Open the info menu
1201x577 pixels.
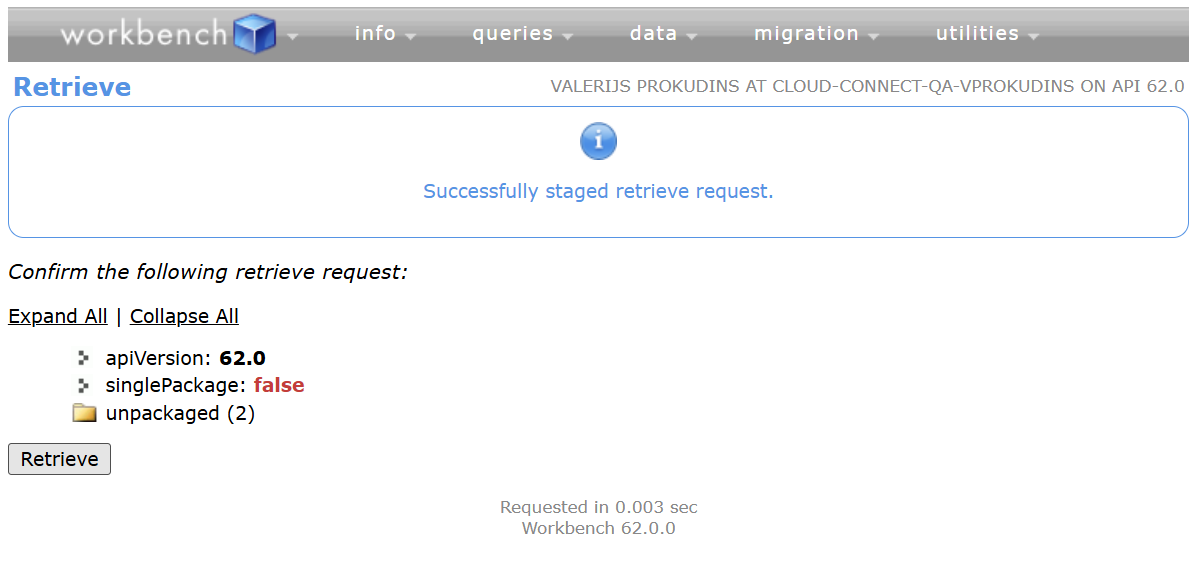(x=384, y=34)
